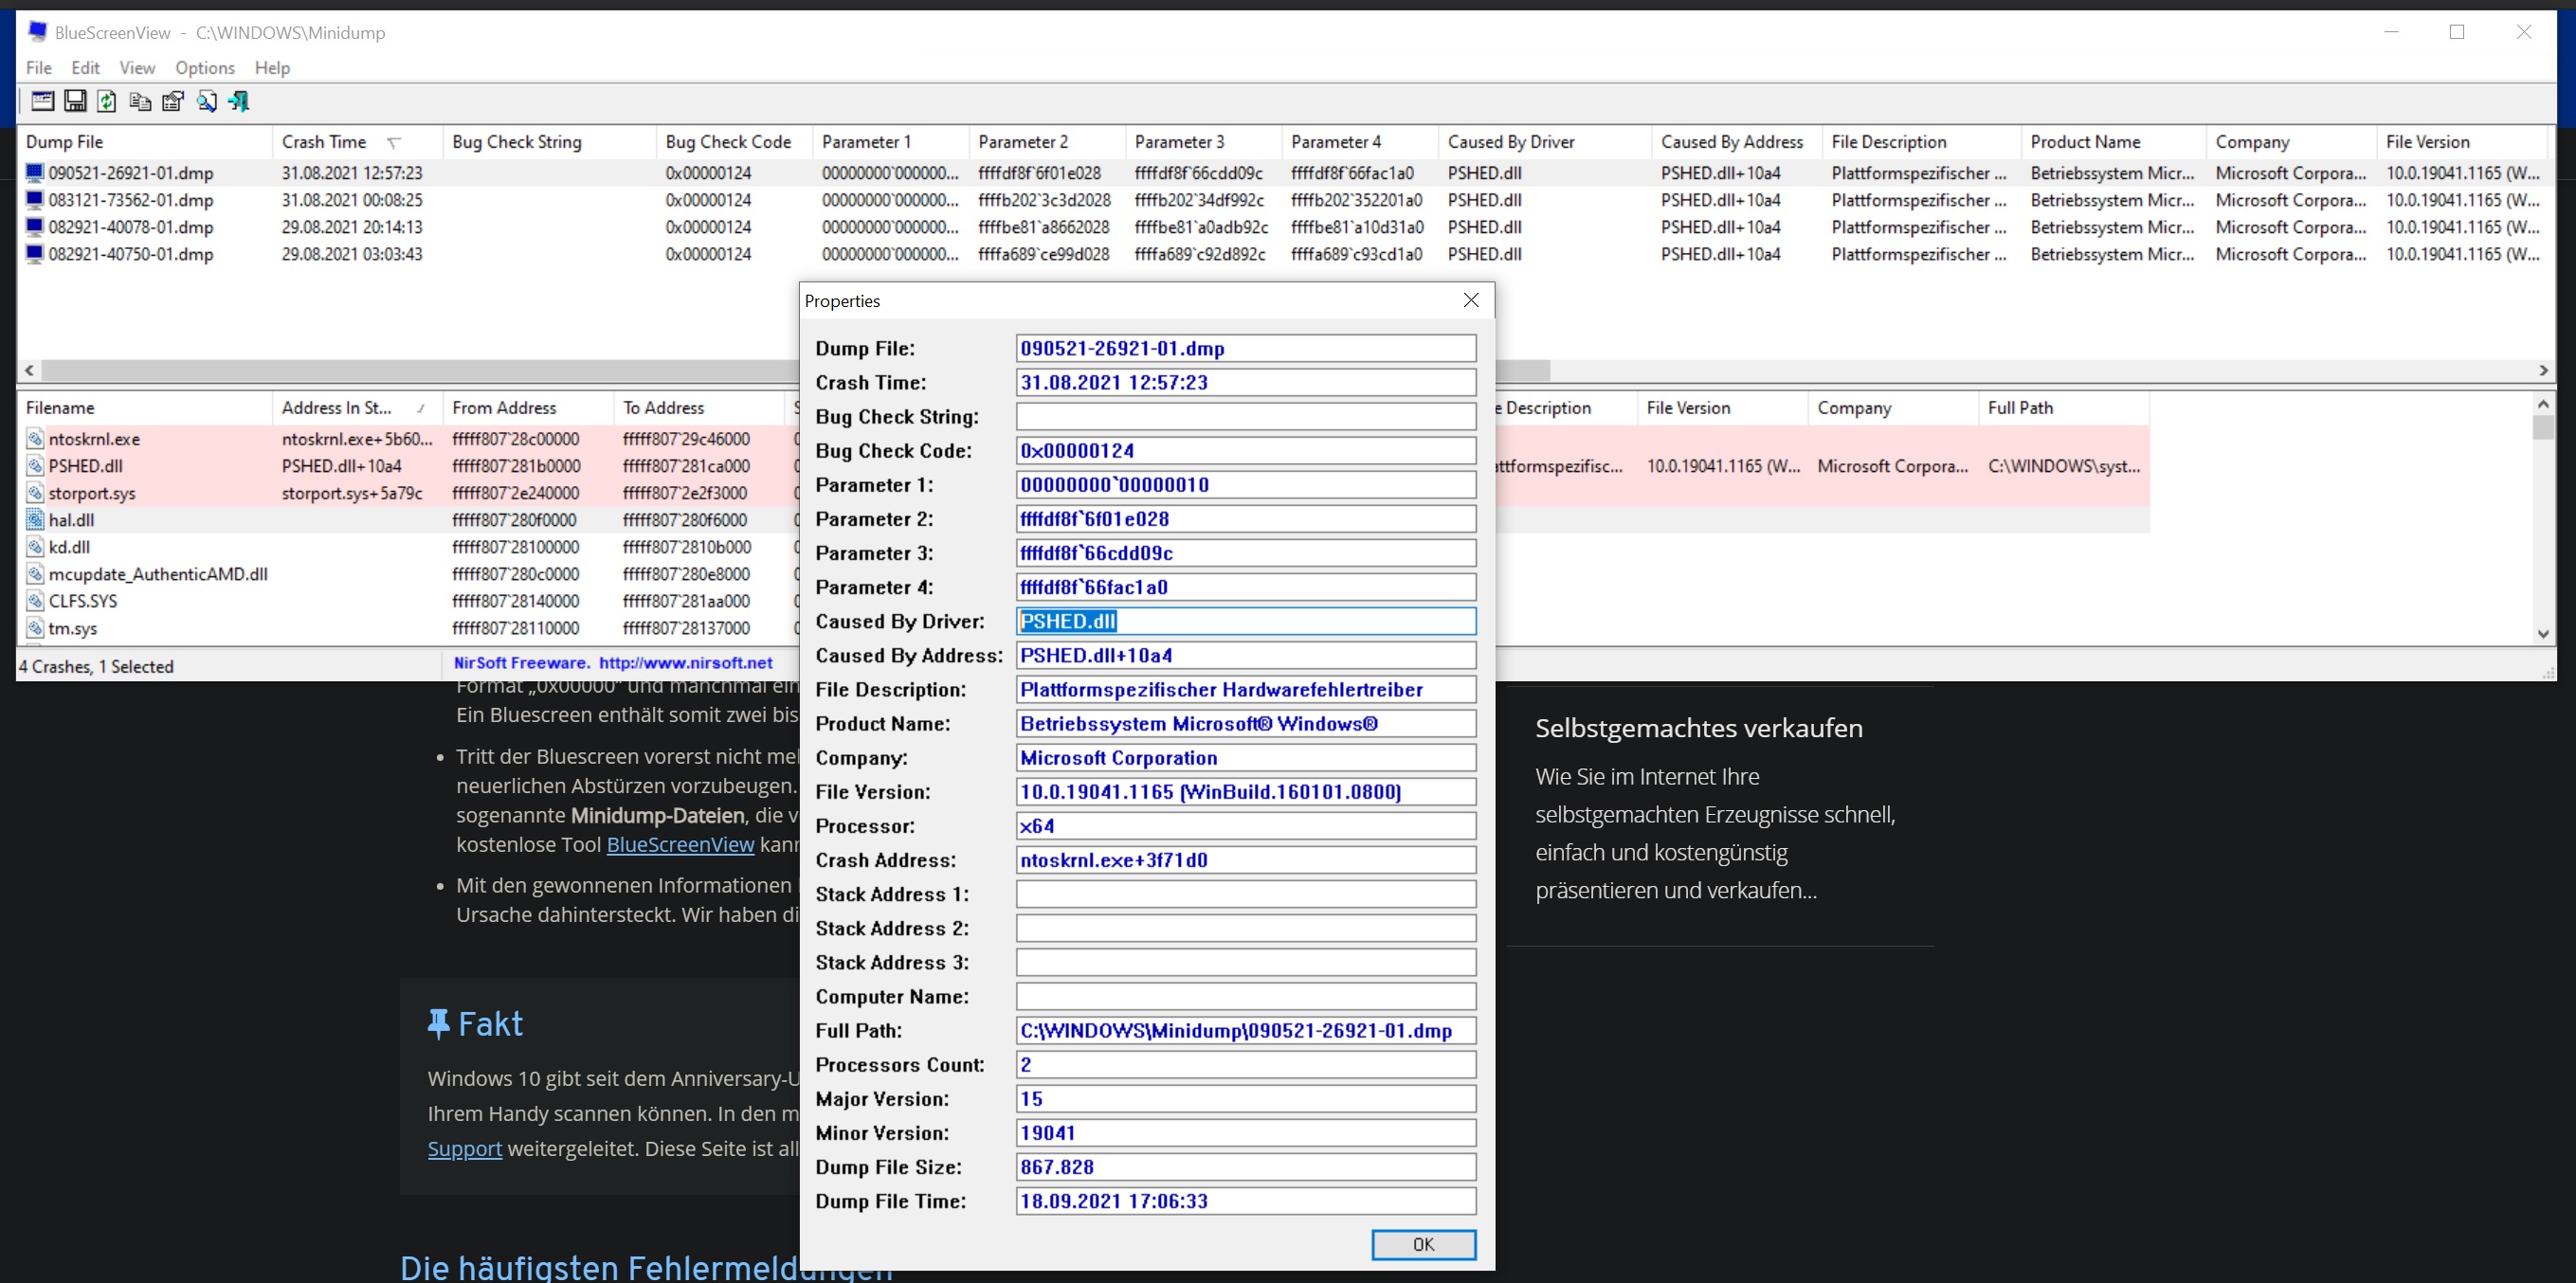Close the Properties dialog with X

click(1471, 300)
